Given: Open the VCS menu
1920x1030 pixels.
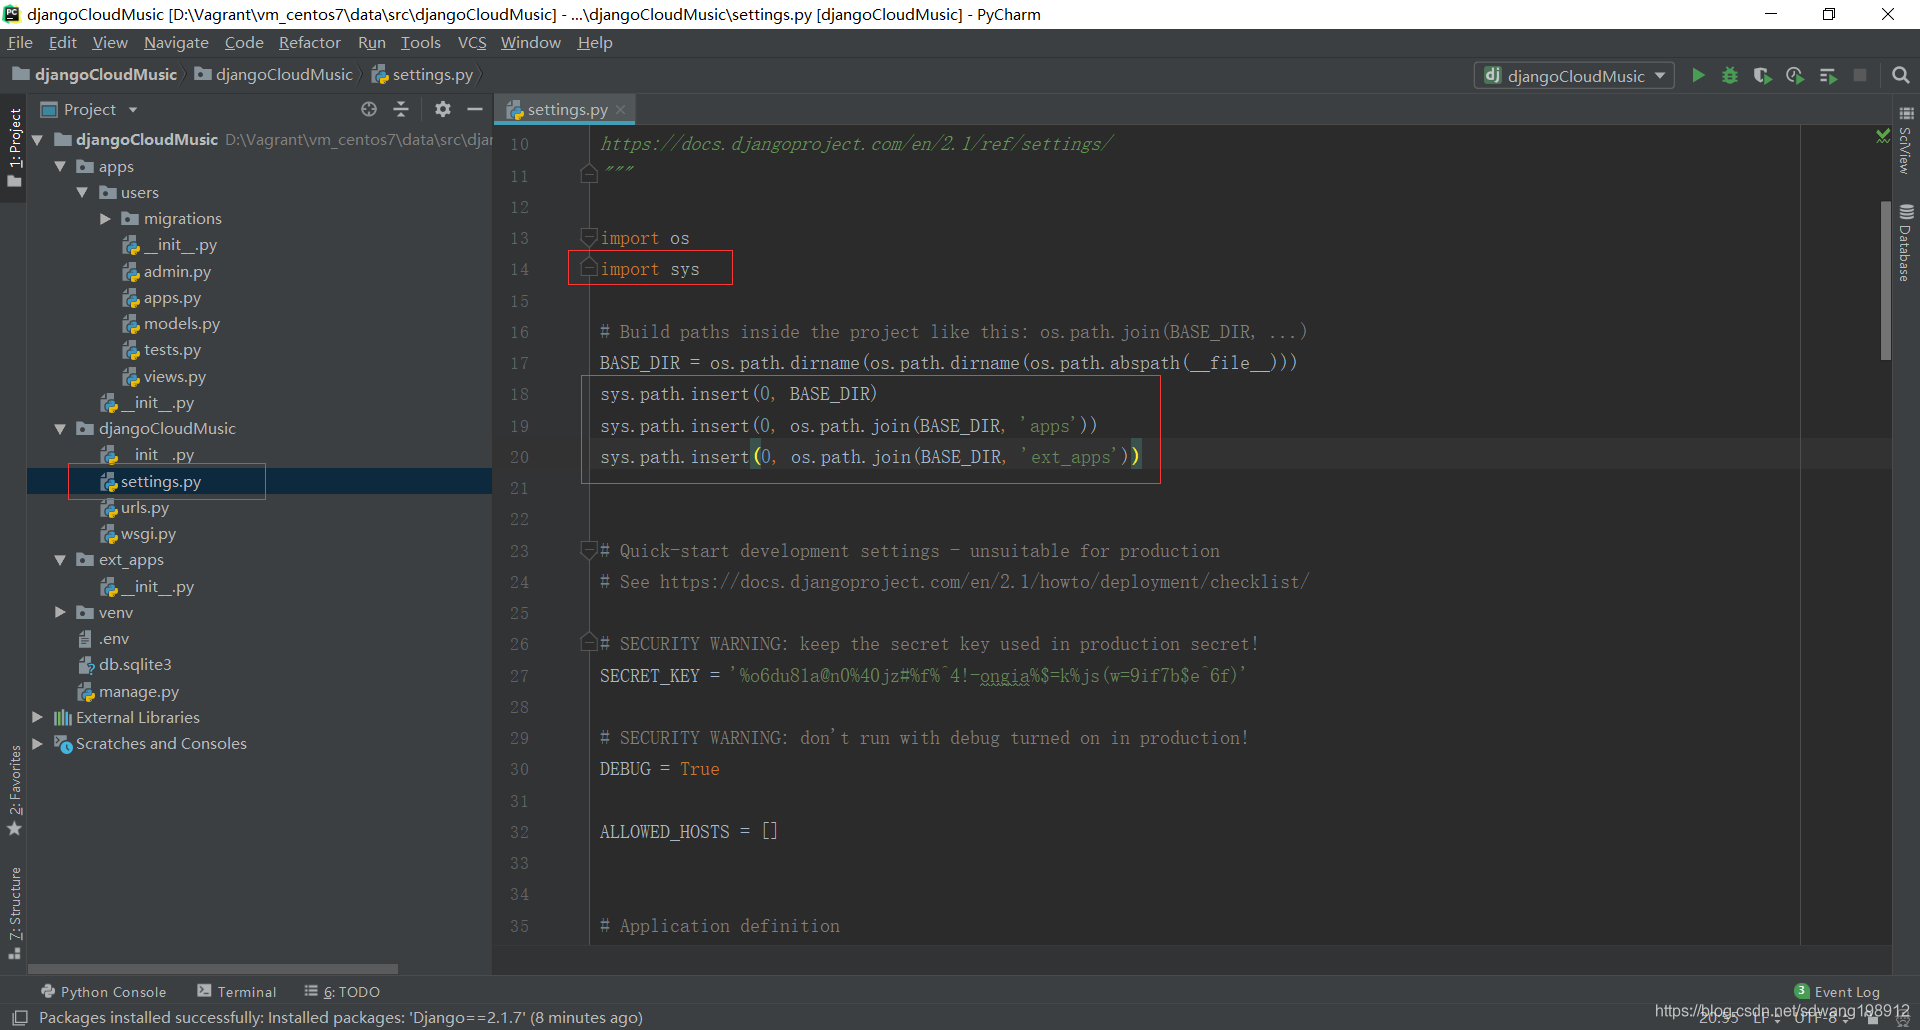Looking at the screenshot, I should (472, 42).
